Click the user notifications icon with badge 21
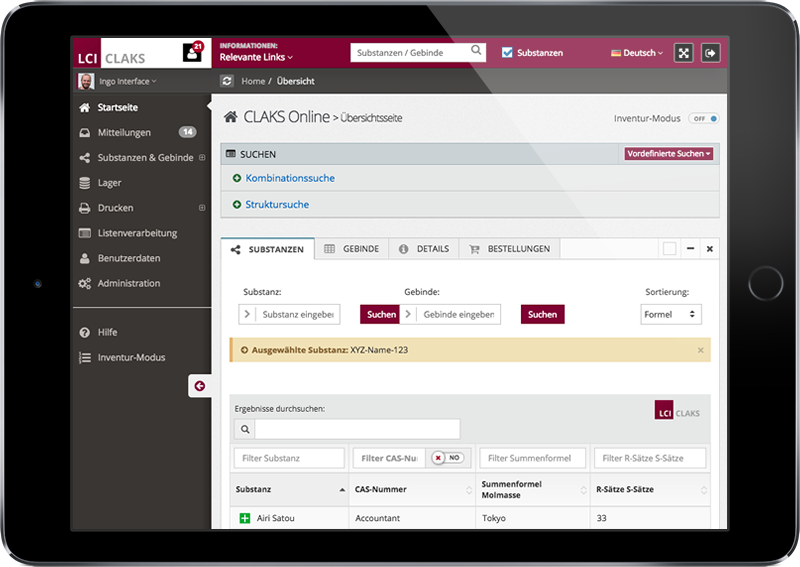Screen dimensions: 800x567 click(192, 52)
